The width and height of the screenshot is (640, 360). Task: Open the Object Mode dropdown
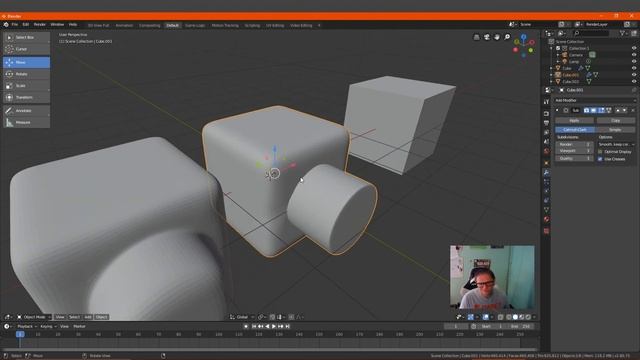coord(34,317)
